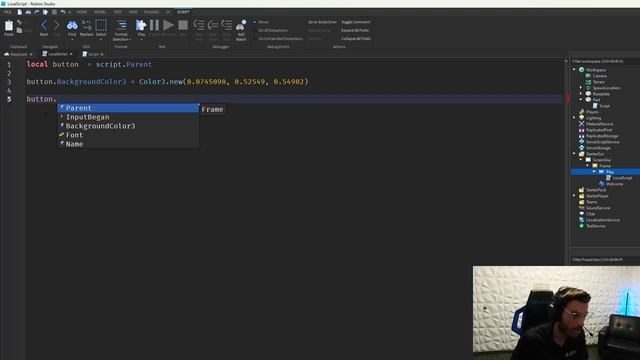Click the Replace icon in ribbon
640x360 pixels.
(x=87, y=25)
